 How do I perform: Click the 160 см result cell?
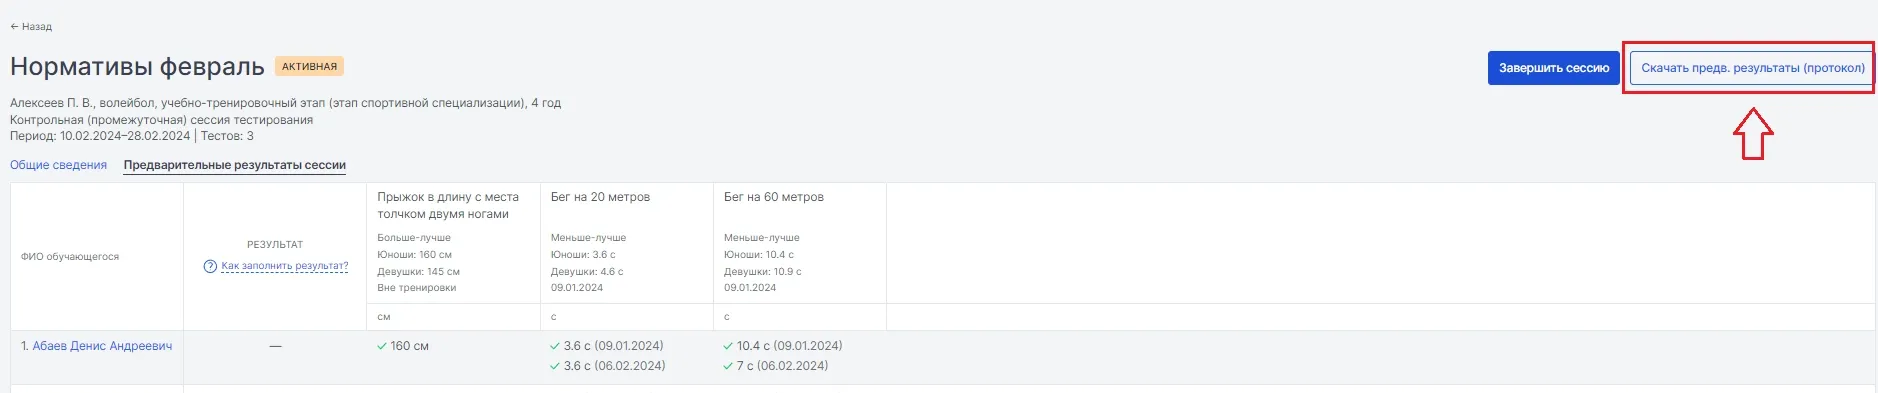click(453, 357)
